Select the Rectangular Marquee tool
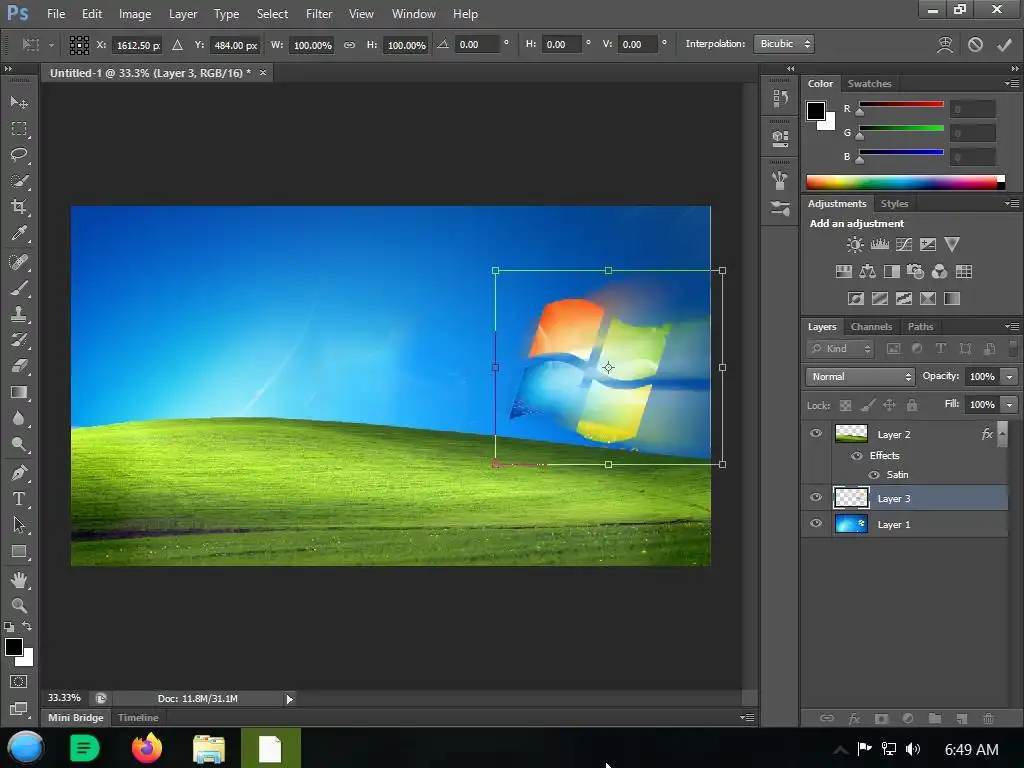This screenshot has width=1024, height=768. pos(19,129)
